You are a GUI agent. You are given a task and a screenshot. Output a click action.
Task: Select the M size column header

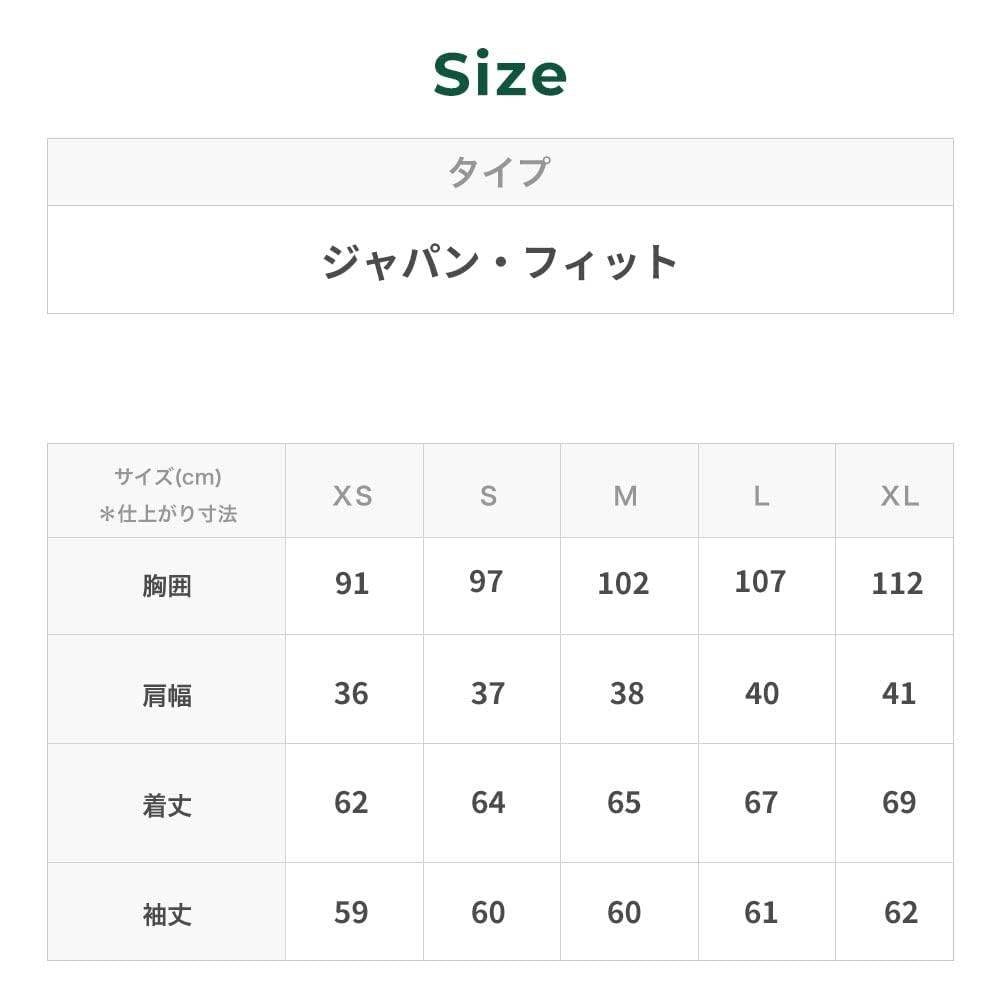(x=625, y=496)
